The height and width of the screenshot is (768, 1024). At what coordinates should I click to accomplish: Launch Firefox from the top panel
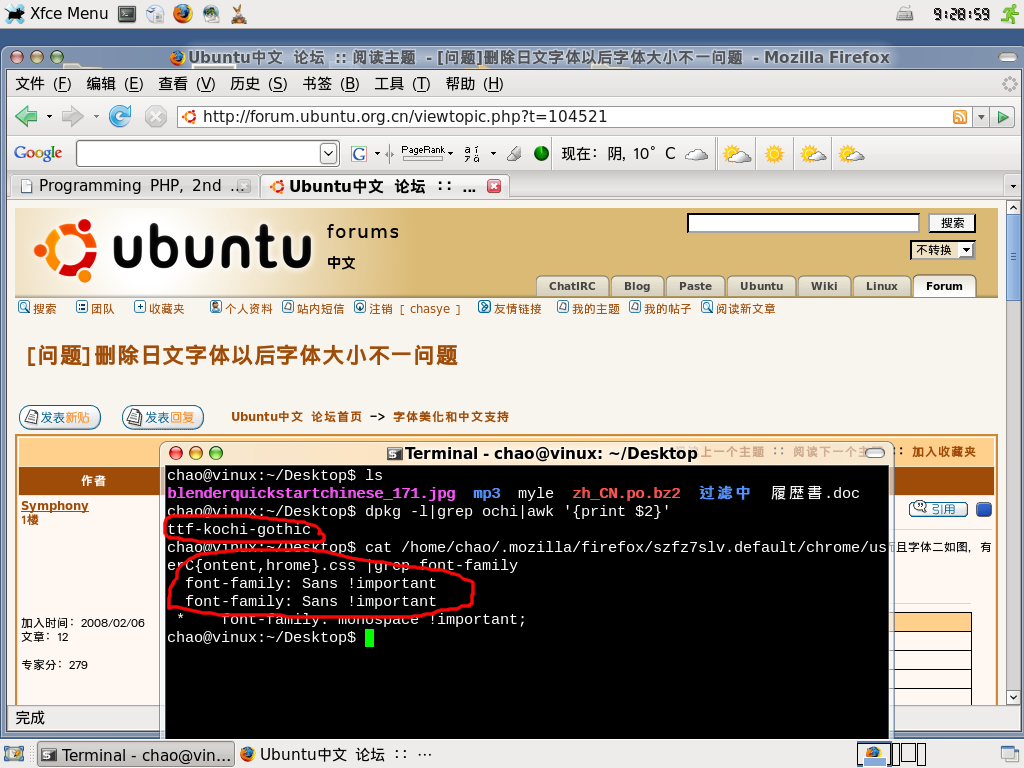tap(182, 14)
